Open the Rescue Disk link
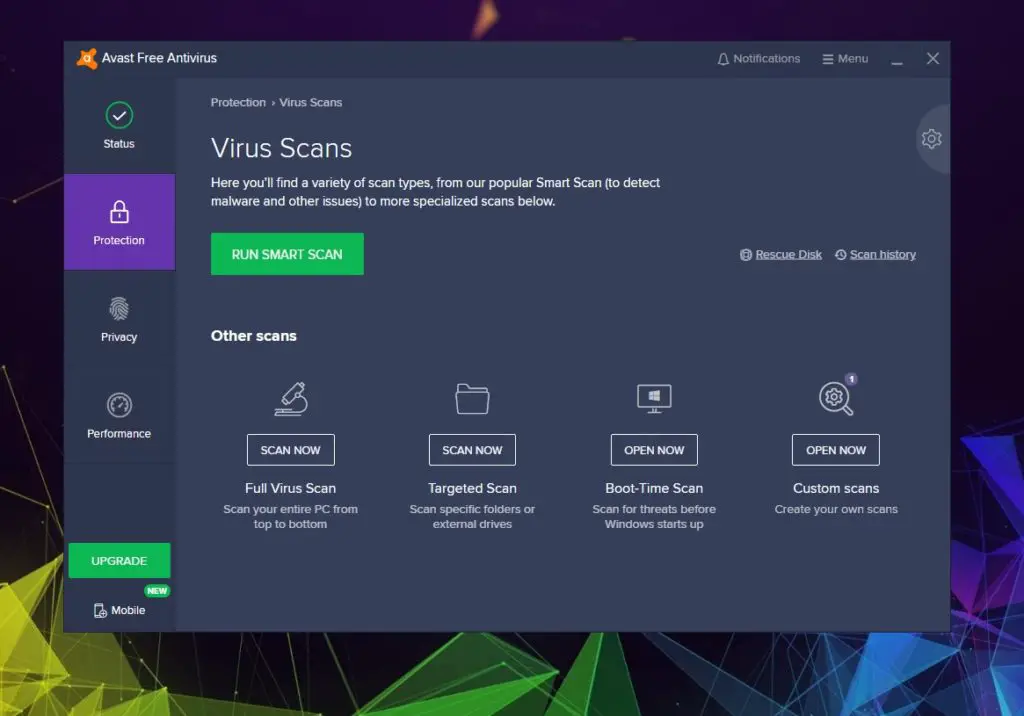 point(788,255)
